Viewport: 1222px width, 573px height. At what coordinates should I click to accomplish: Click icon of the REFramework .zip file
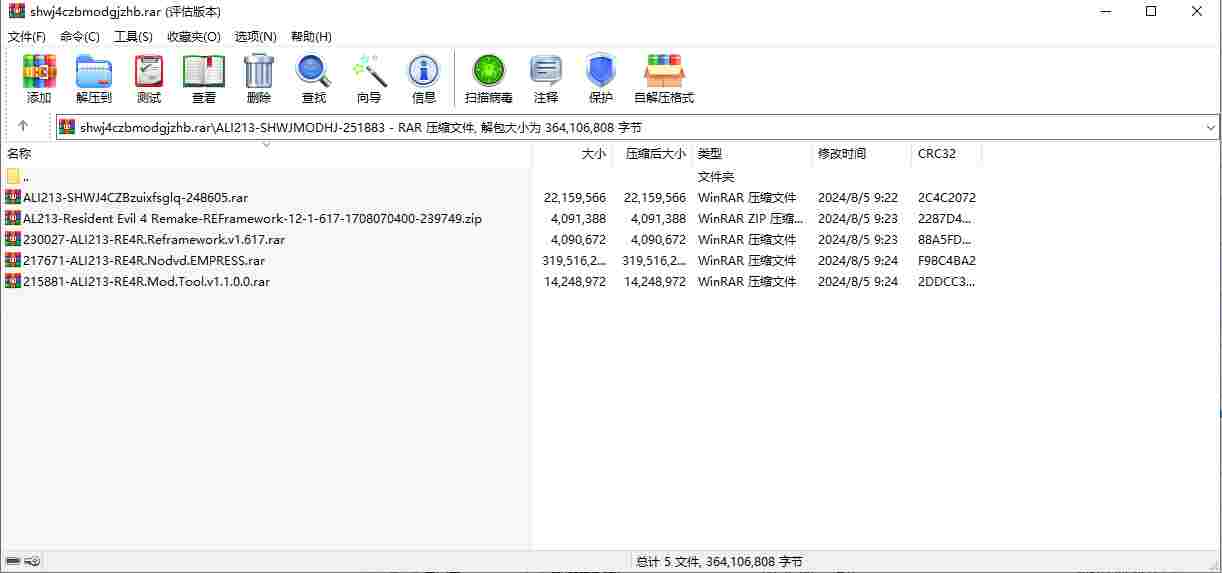click(x=13, y=218)
